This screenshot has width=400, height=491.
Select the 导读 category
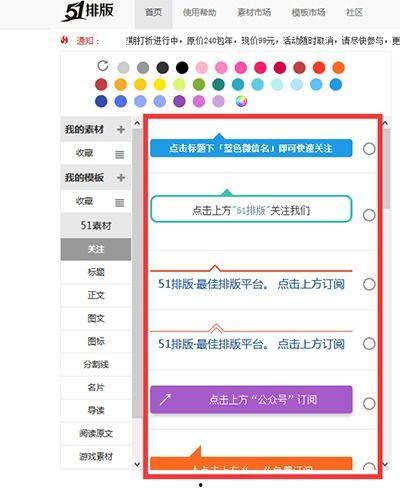click(96, 410)
